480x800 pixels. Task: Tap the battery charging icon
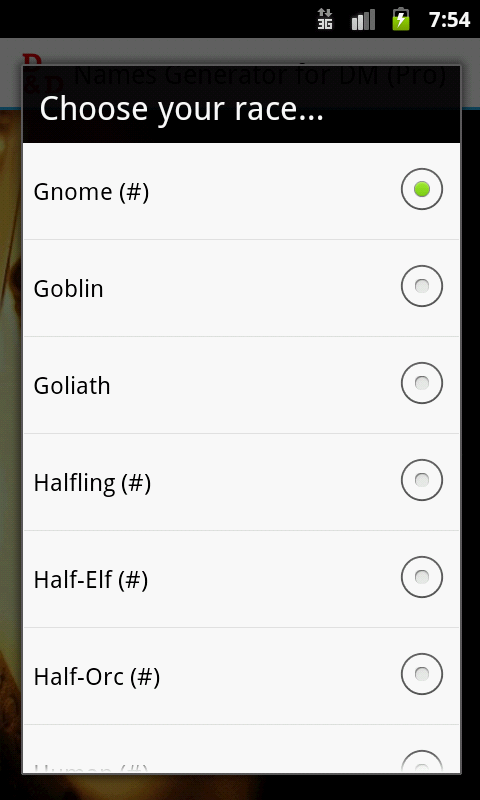[x=401, y=19]
